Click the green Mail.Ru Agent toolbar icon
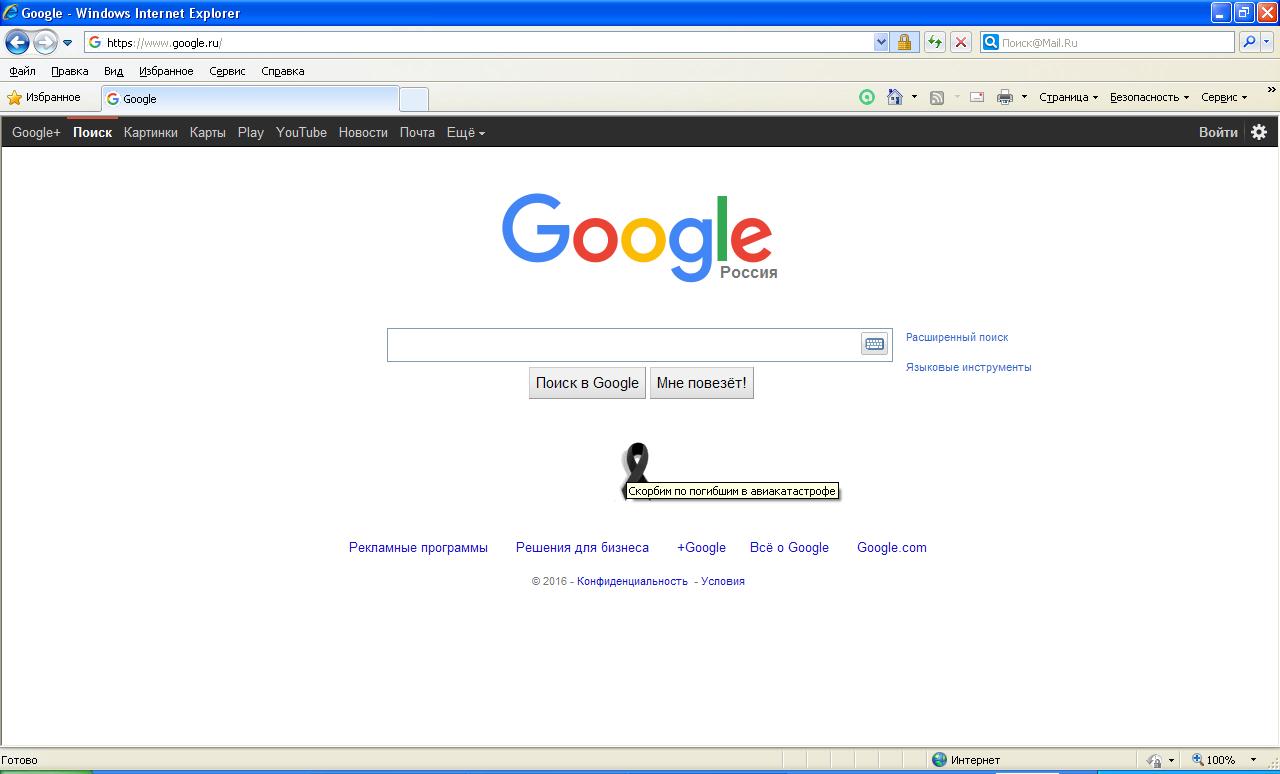 point(867,97)
